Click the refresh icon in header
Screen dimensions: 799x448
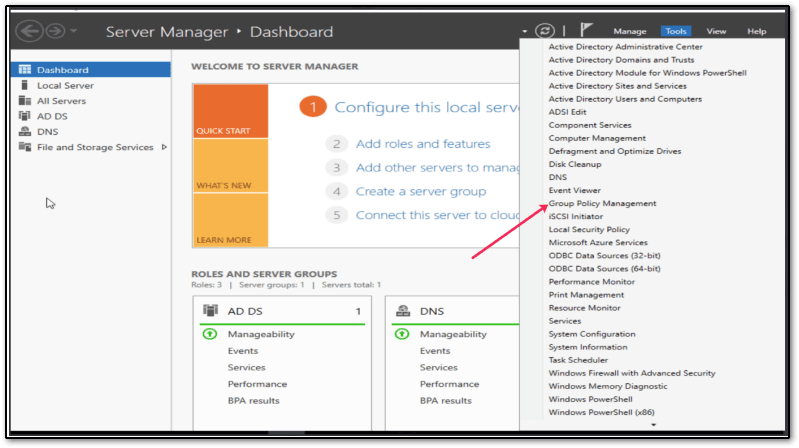(544, 31)
